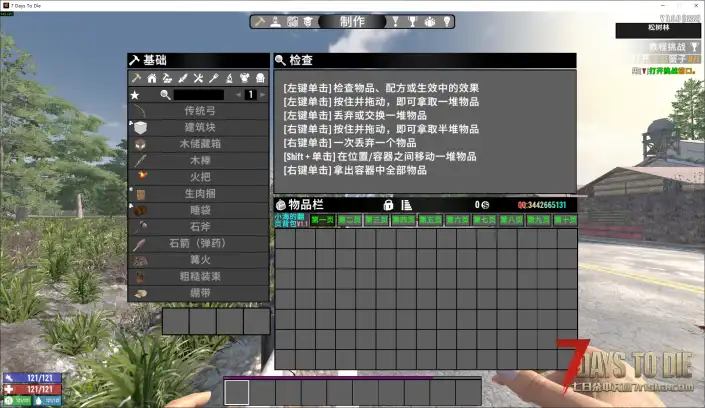Switch to backpack page 第五页
This screenshot has height=408, width=705.
click(431, 220)
